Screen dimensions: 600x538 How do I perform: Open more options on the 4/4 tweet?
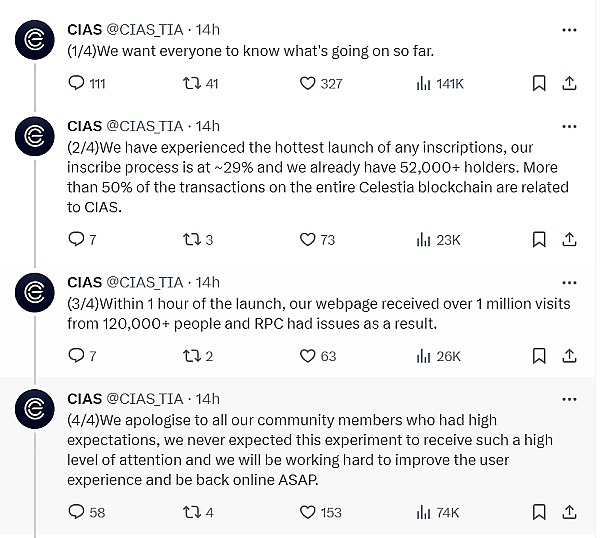click(569, 399)
